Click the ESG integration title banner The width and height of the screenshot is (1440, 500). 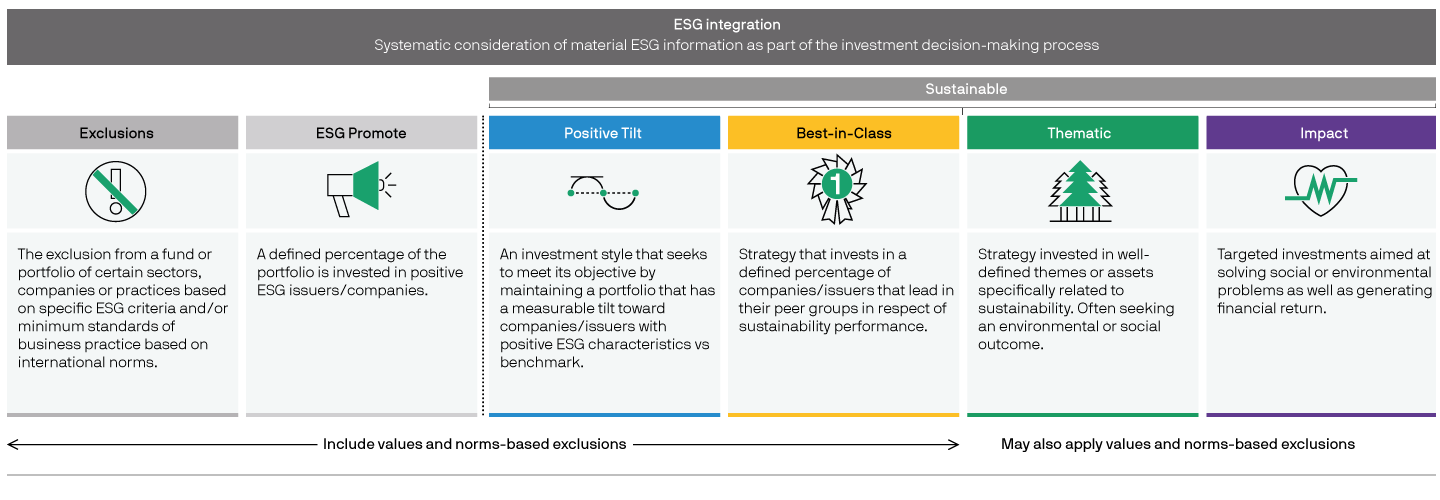pyautogui.click(x=722, y=37)
